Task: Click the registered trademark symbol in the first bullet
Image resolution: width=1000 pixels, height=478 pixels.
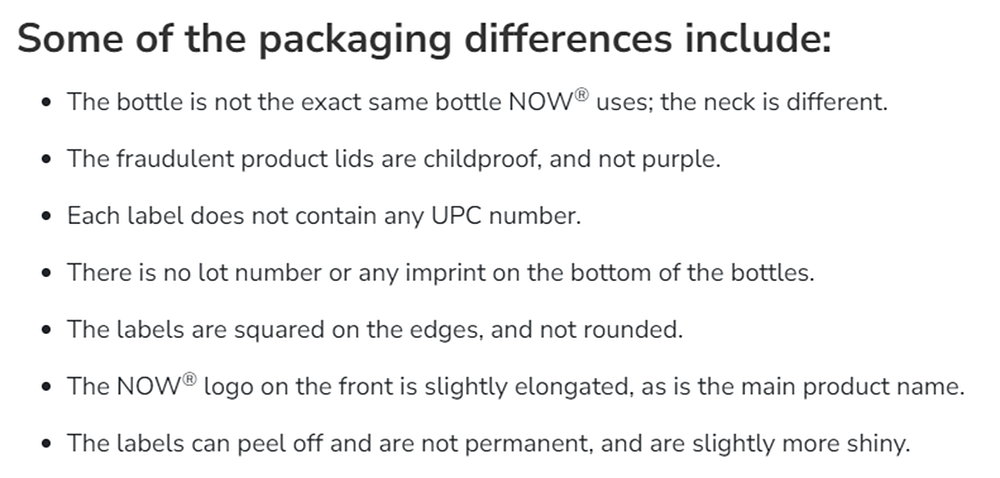Action: tap(581, 95)
